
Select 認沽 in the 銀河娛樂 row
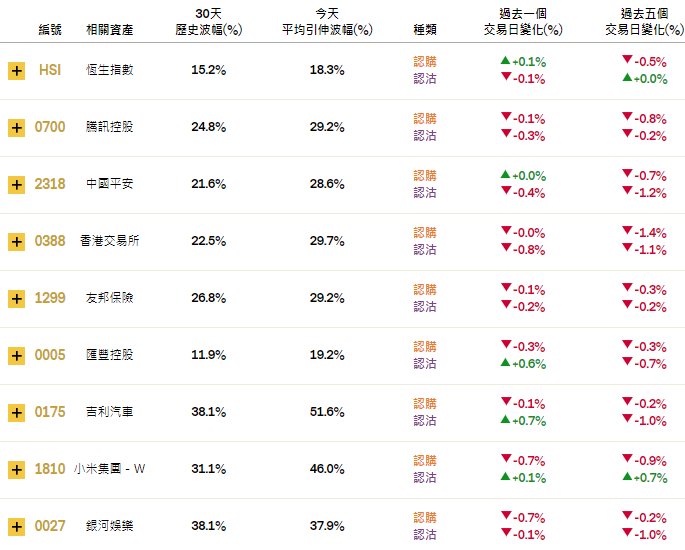coord(425,535)
